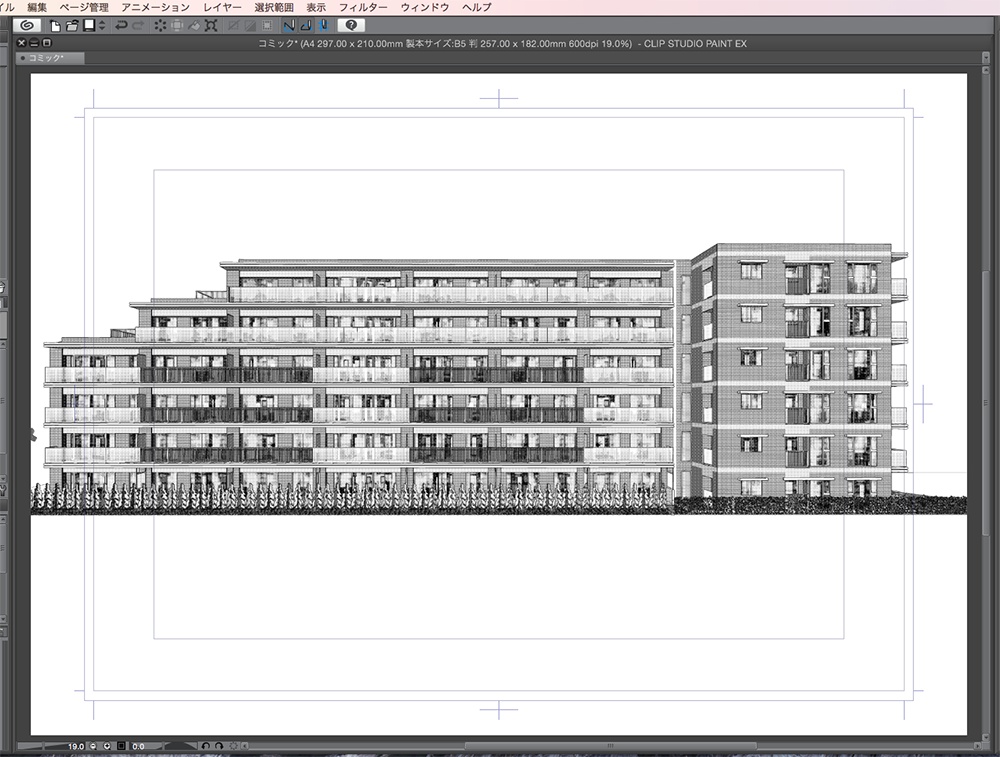Click the zoom slider showing 19.0
The height and width of the screenshot is (757, 1000).
pyautogui.click(x=52, y=746)
